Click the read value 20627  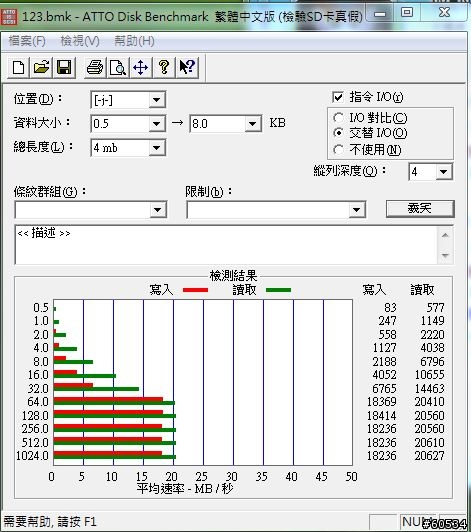click(429, 456)
